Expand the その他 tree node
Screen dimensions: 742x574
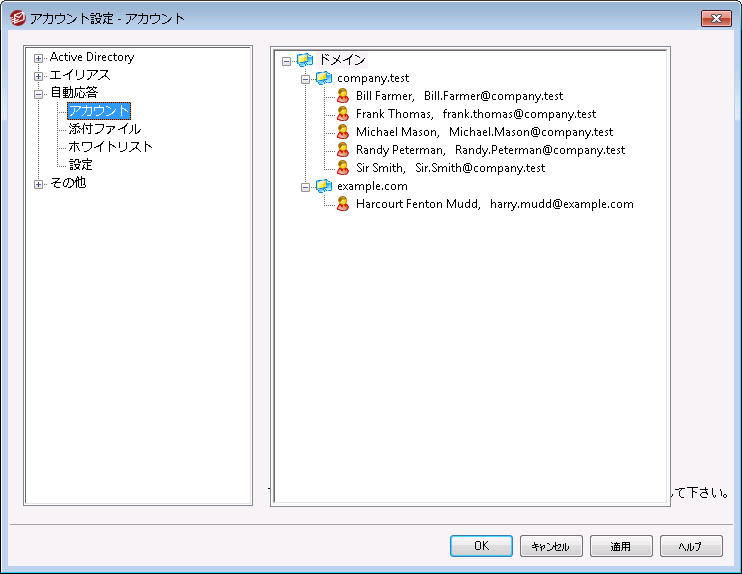39,184
